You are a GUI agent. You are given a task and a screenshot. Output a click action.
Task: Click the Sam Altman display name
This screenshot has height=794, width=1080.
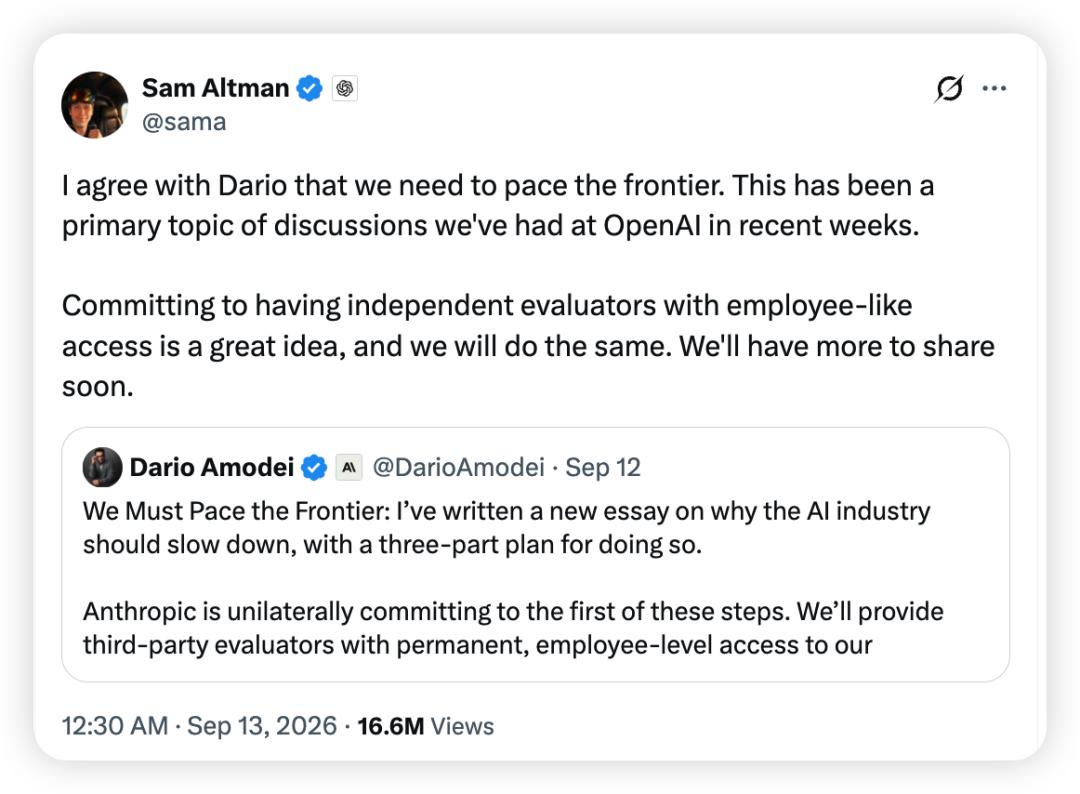pos(215,88)
